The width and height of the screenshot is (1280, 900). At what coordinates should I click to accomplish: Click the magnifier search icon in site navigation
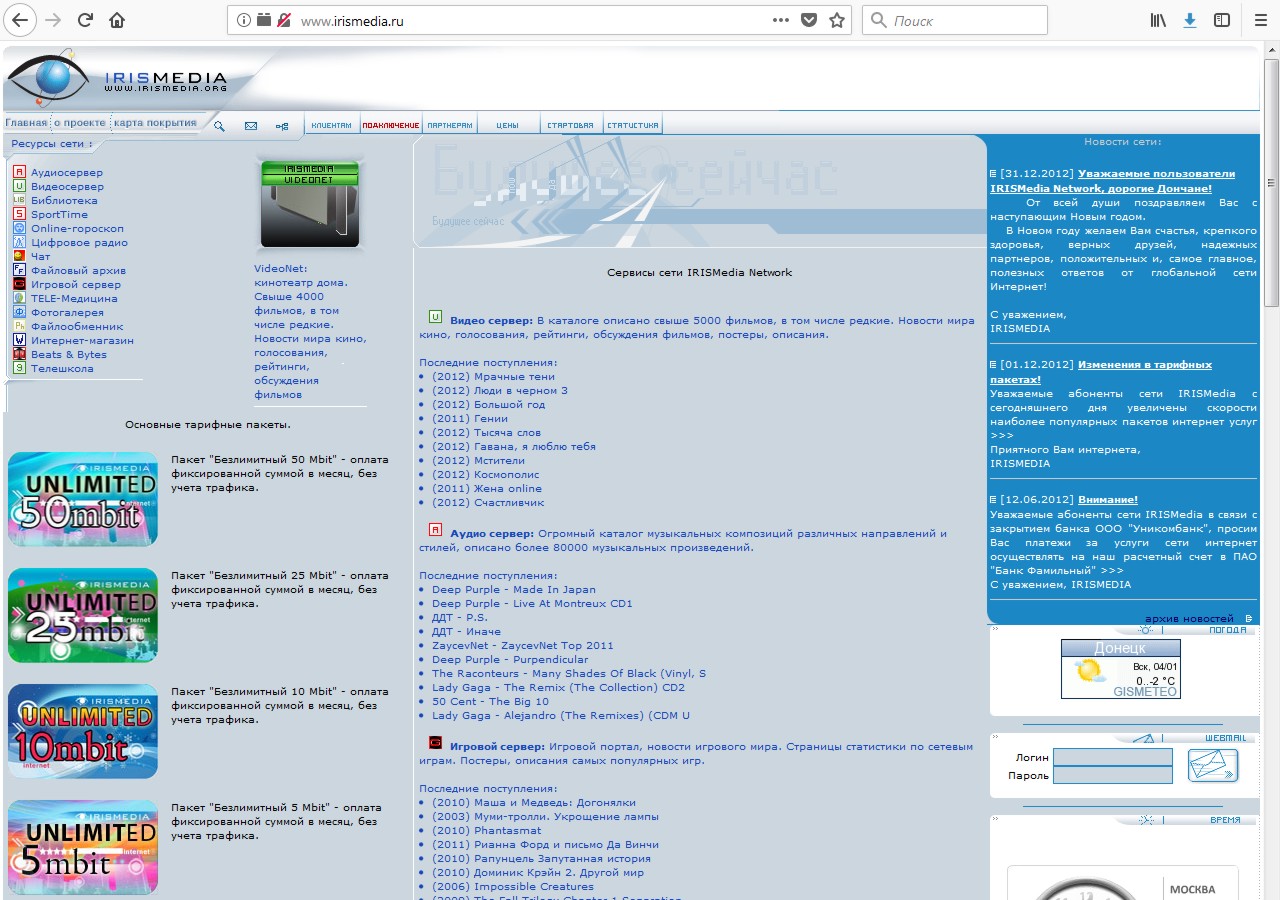219,126
